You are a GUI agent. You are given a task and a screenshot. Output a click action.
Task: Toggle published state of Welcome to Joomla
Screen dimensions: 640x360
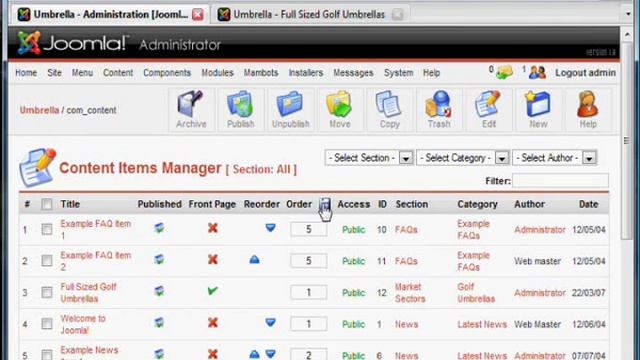159,322
